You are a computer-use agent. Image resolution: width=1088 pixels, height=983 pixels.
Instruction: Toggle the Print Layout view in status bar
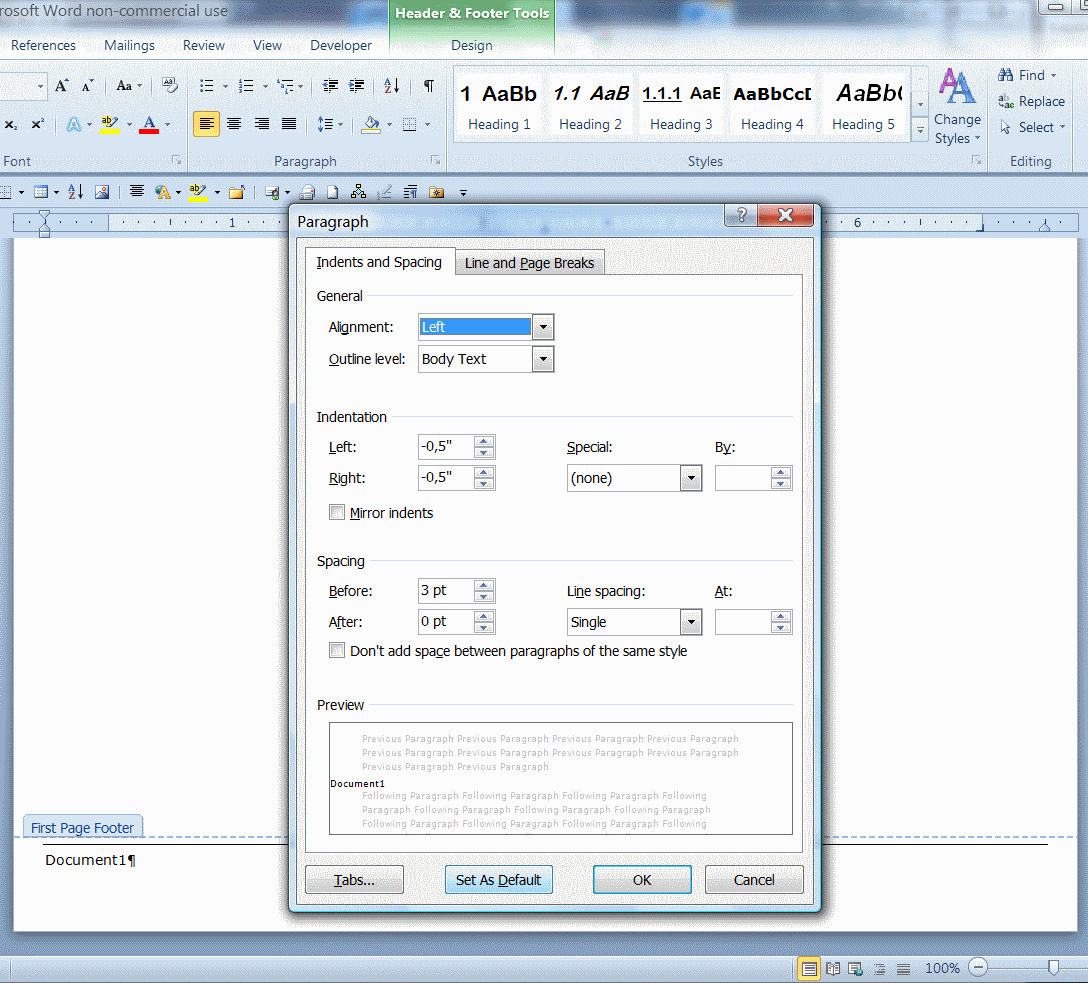pos(810,968)
